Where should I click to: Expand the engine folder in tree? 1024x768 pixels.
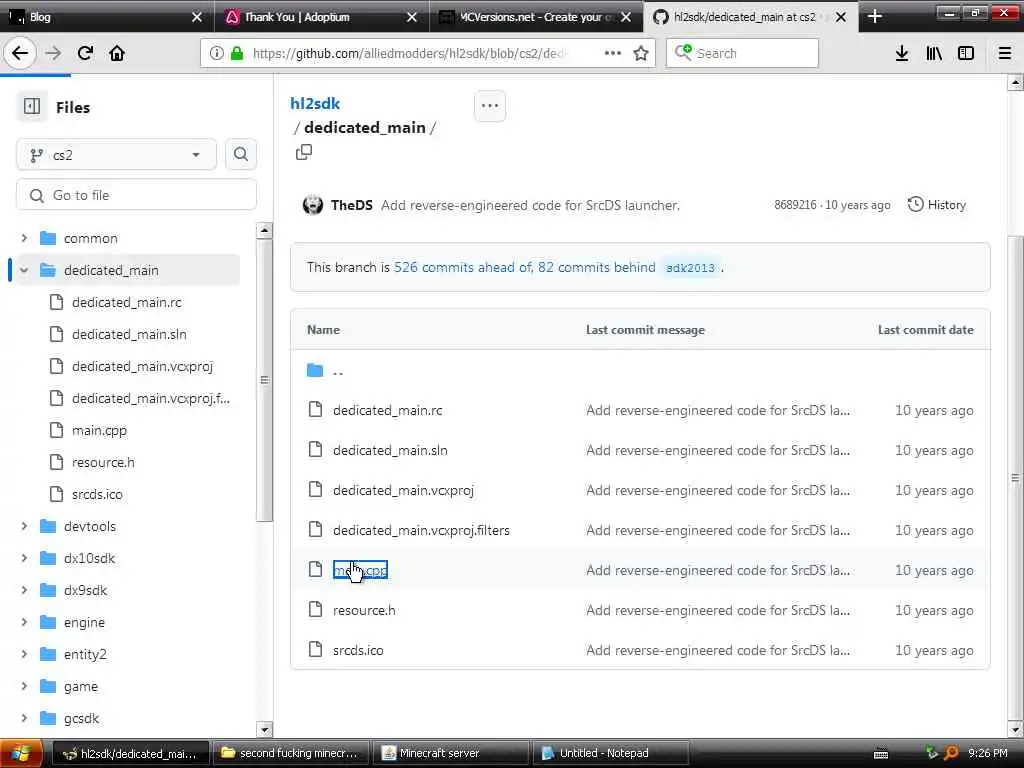tap(24, 622)
